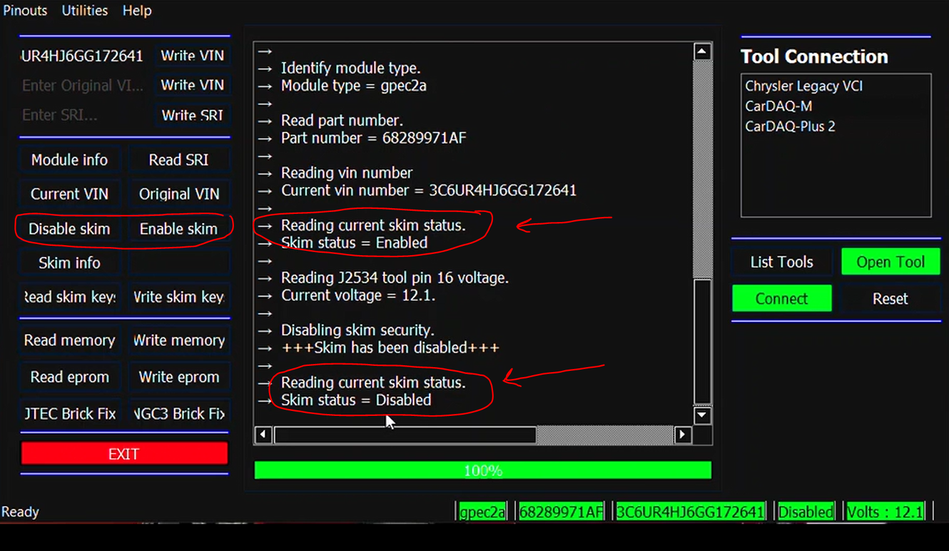Click the Disable skim button

coord(69,229)
